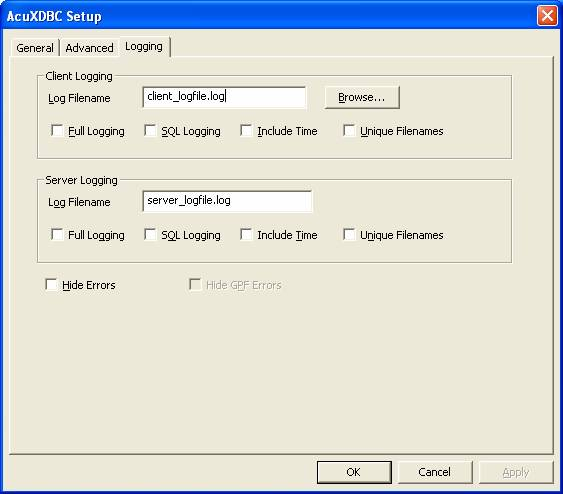Select the Logging tab
The width and height of the screenshot is (563, 494).
144,46
